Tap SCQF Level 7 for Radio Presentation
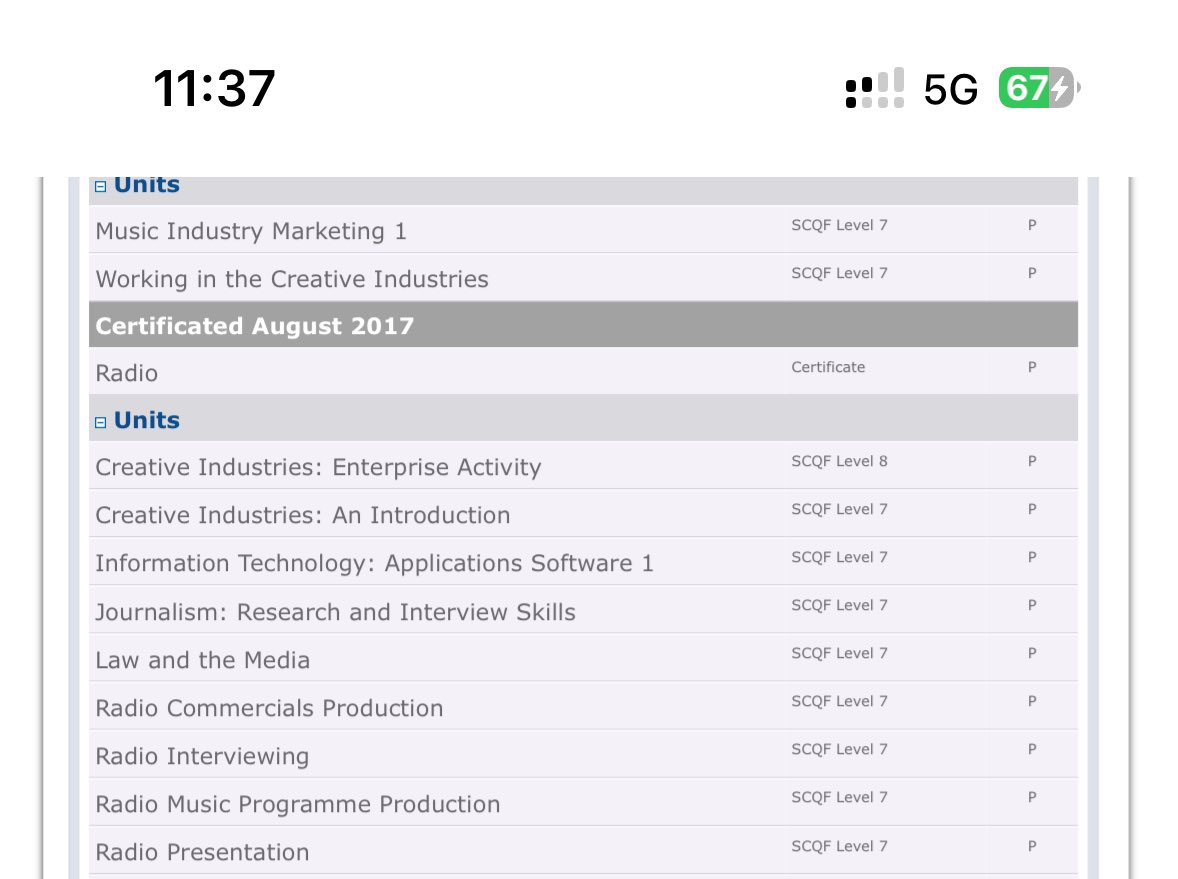The image size is (1178, 879). click(x=839, y=846)
